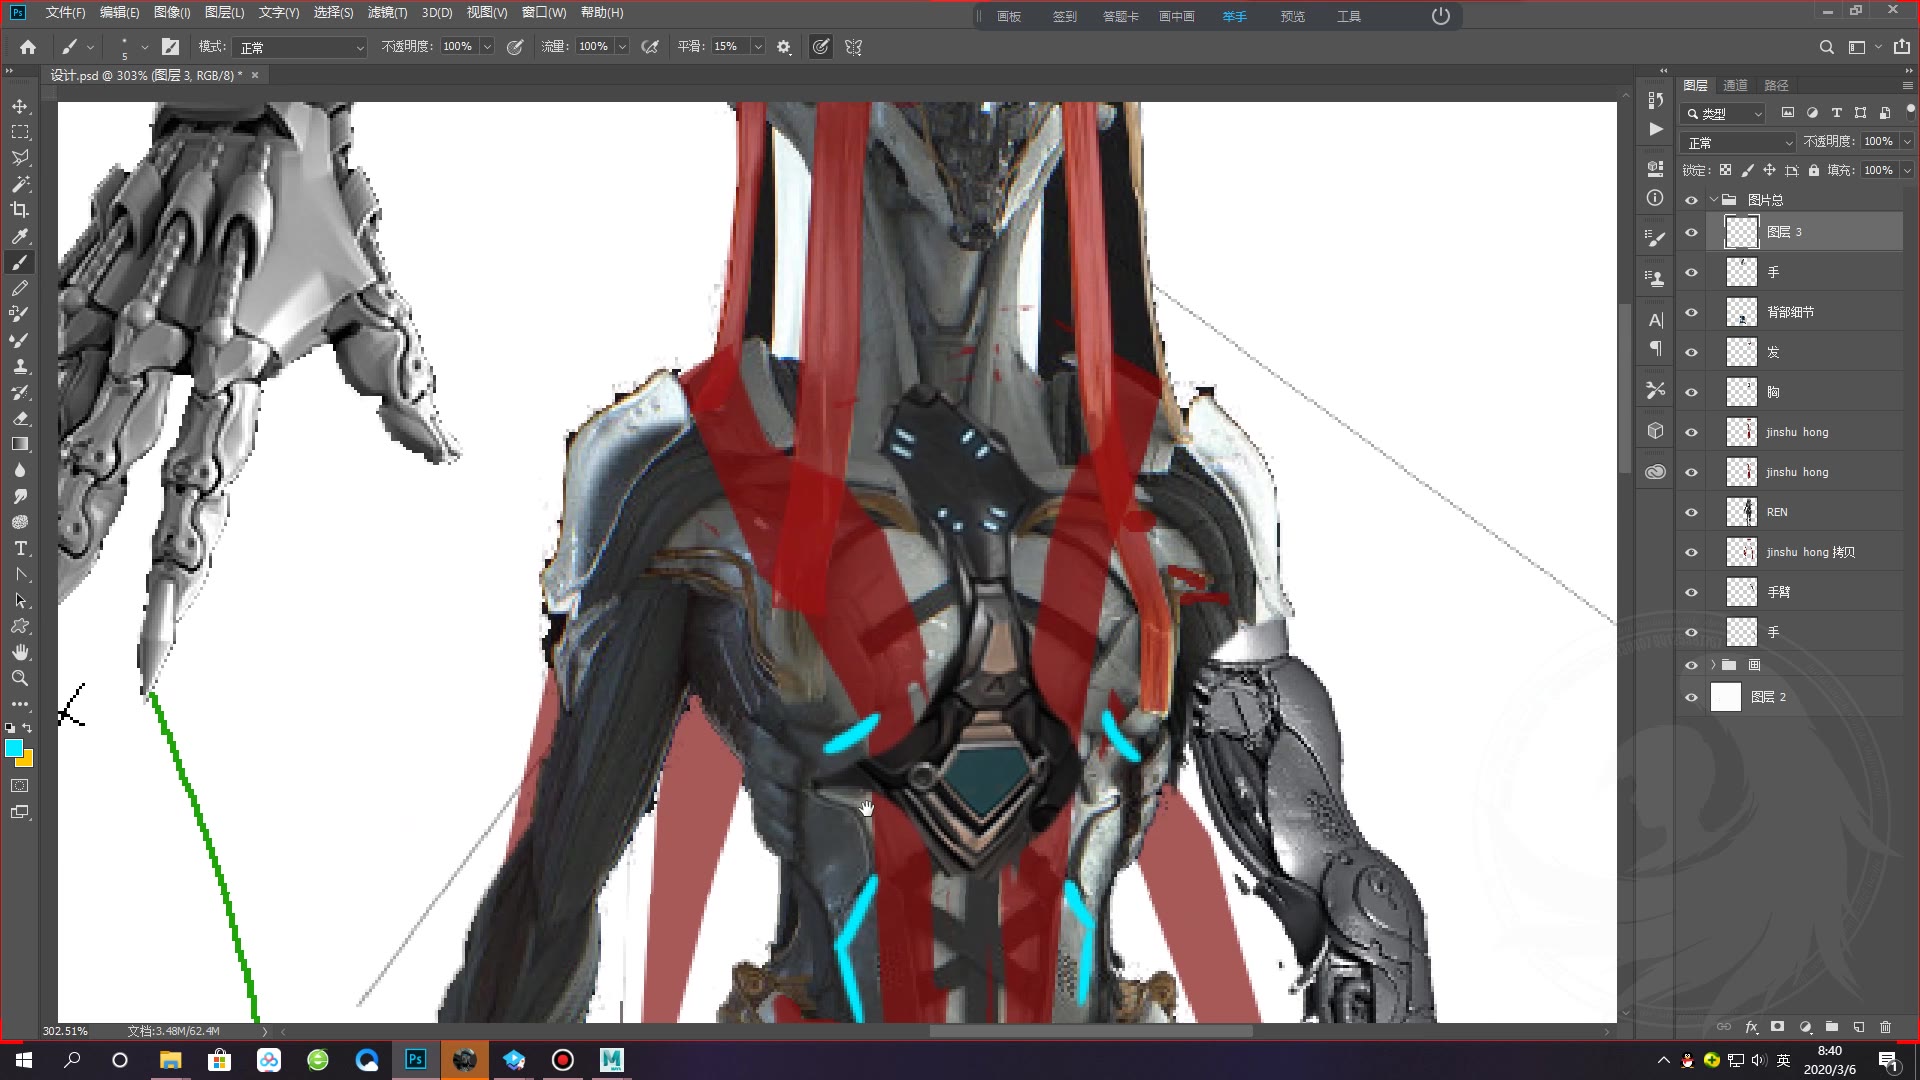1920x1080 pixels.
Task: Select the Crop tool
Action: [x=20, y=210]
